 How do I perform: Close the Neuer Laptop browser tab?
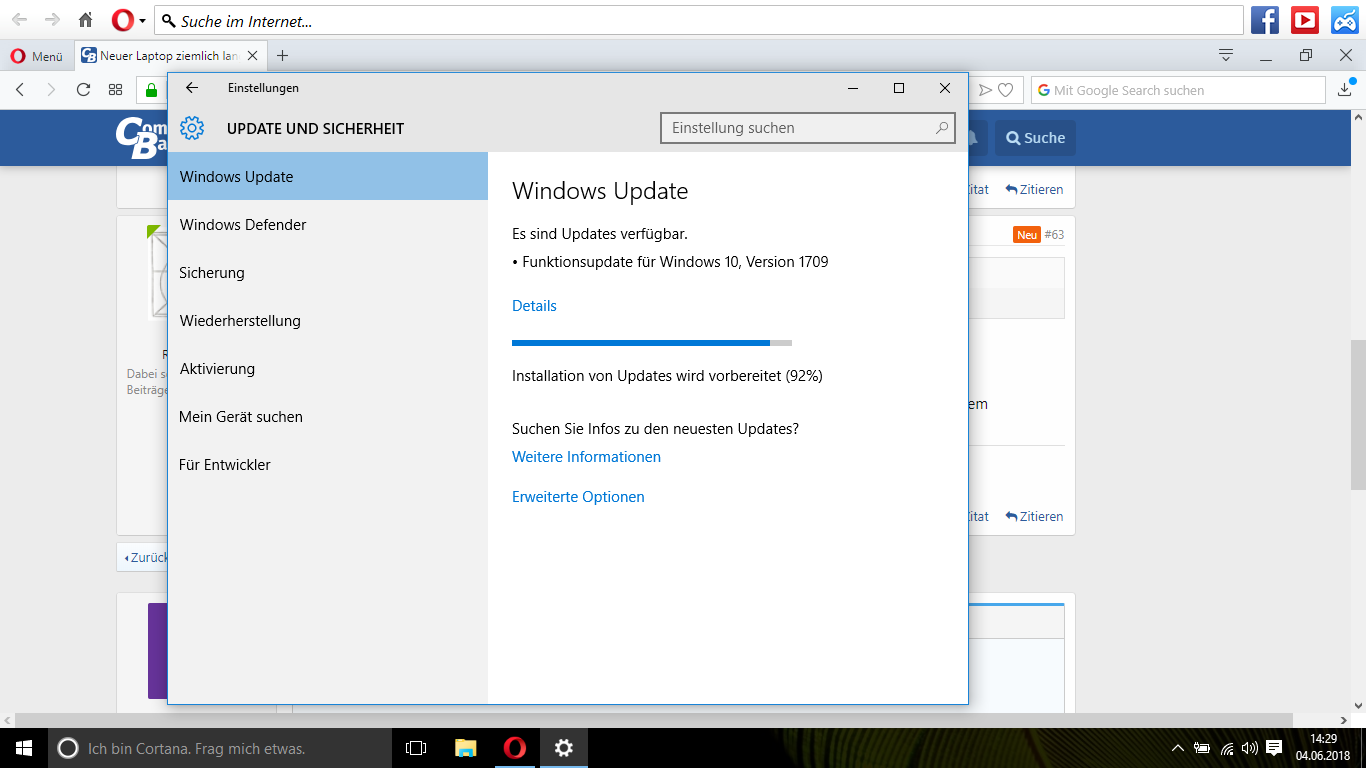(253, 56)
